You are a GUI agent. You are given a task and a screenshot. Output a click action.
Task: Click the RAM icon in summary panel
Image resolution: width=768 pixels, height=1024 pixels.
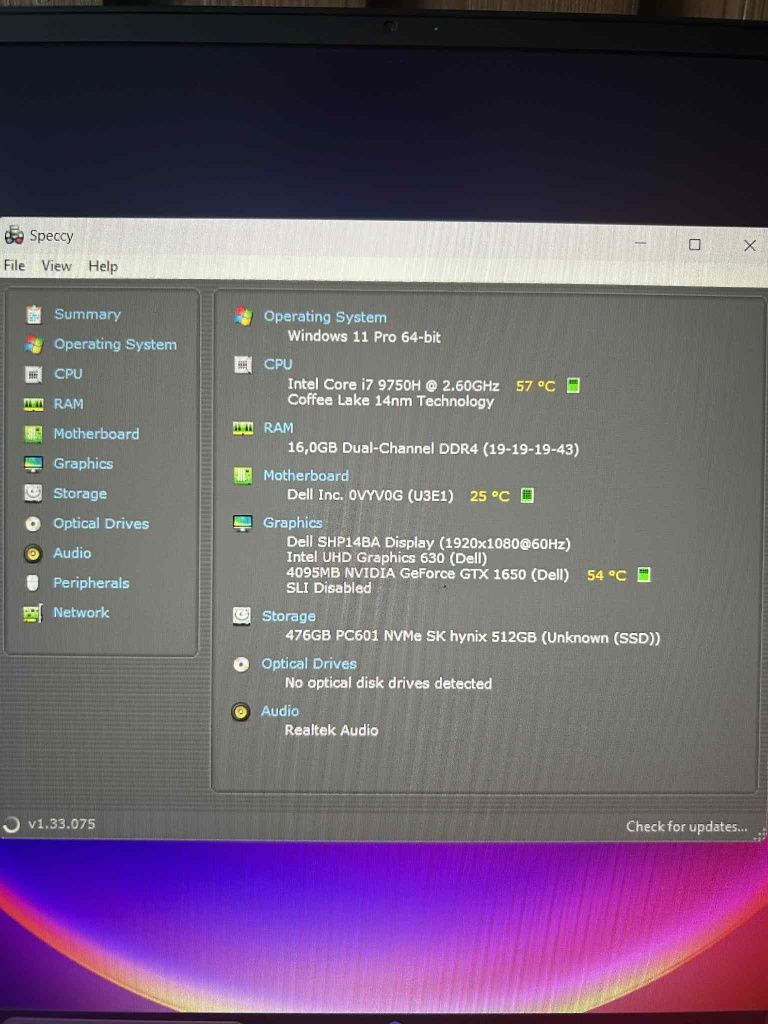click(x=243, y=428)
